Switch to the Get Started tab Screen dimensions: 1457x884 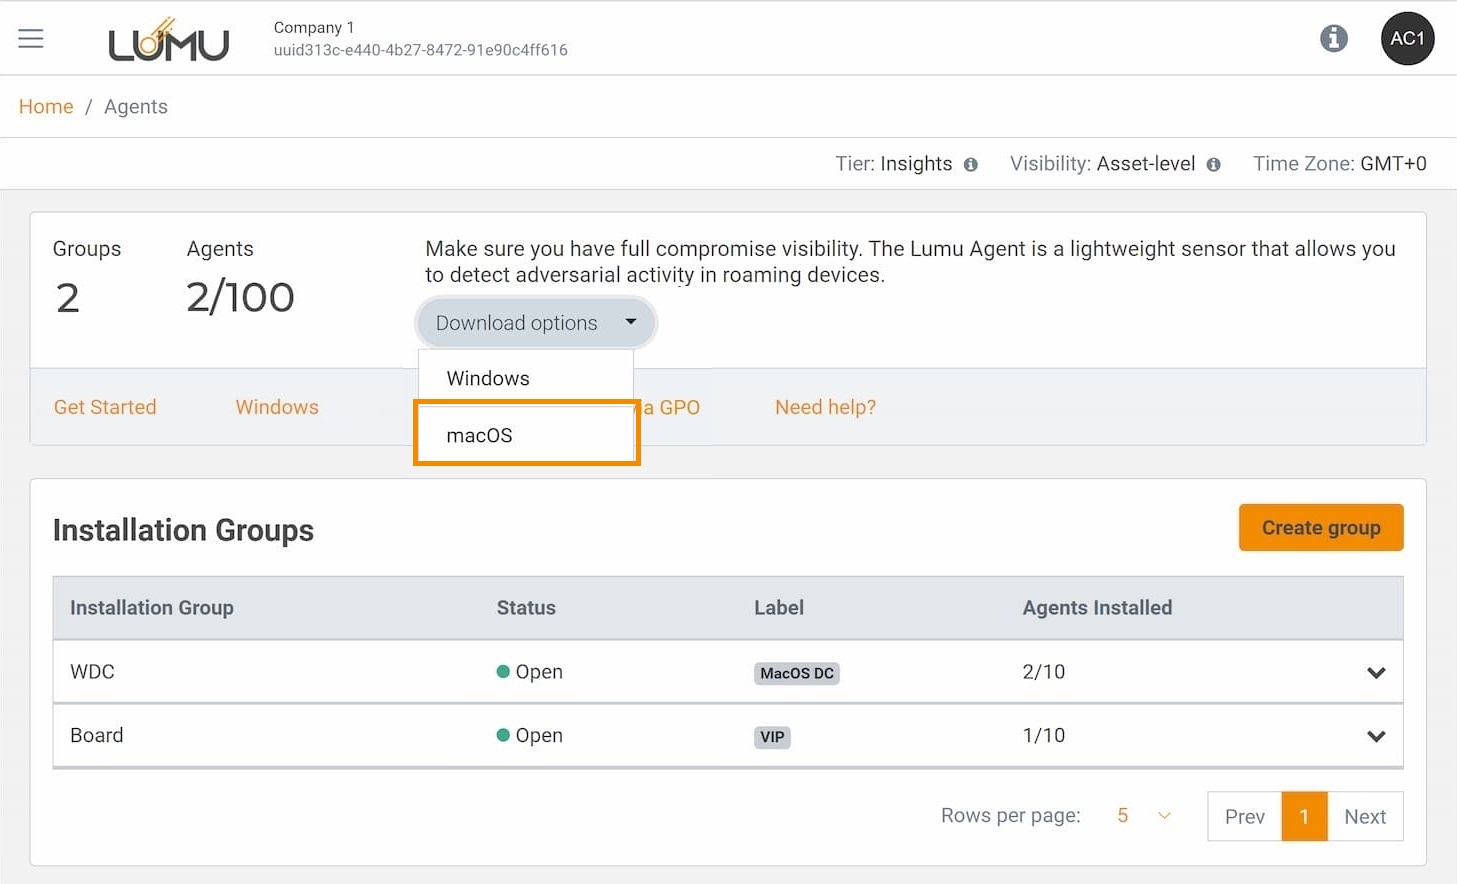[x=105, y=407]
